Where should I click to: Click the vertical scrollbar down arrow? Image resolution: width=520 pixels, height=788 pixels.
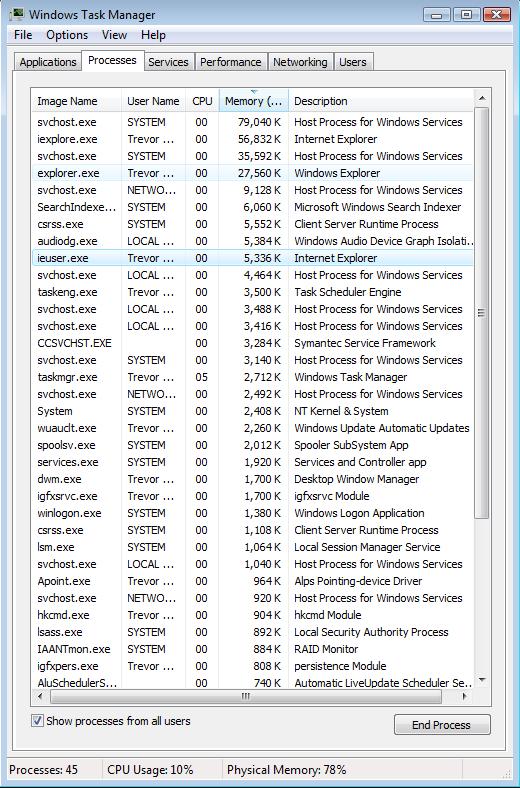click(x=482, y=680)
